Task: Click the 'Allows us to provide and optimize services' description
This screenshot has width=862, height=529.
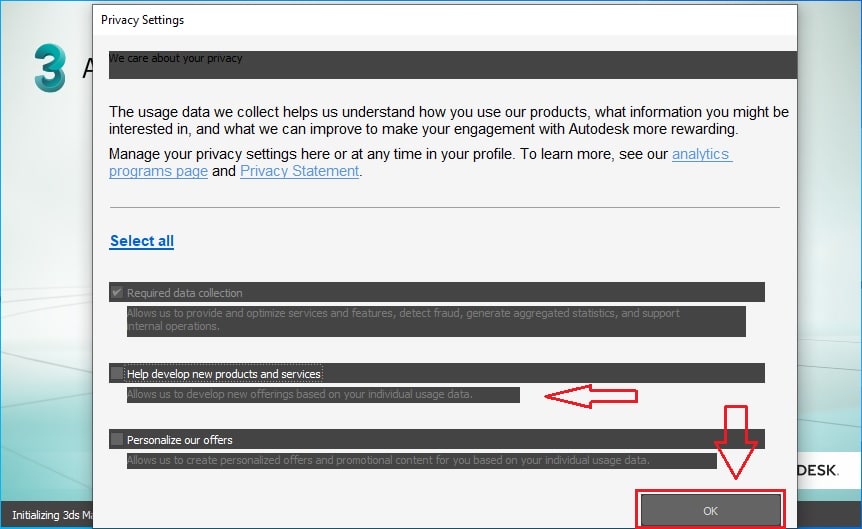Action: pos(403,319)
